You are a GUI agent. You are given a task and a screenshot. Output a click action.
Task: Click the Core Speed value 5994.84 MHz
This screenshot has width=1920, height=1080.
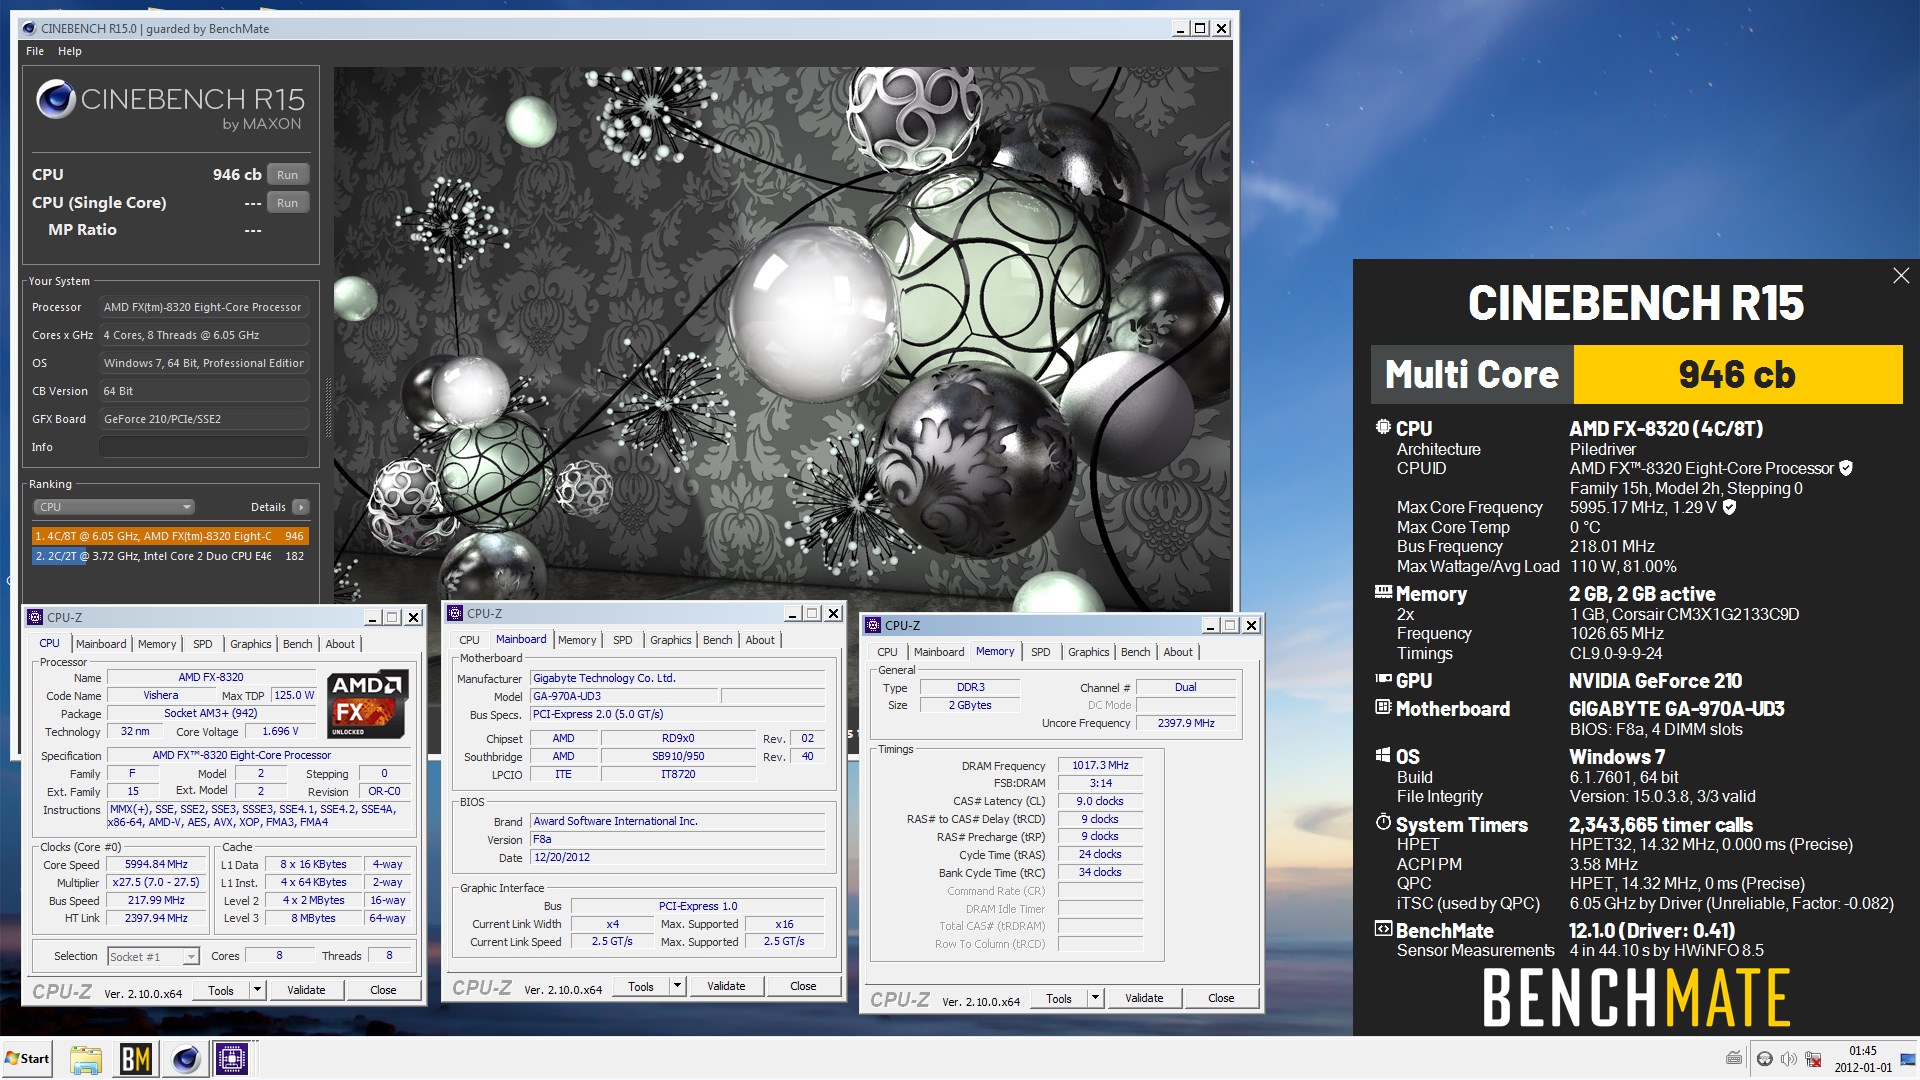pyautogui.click(x=156, y=865)
